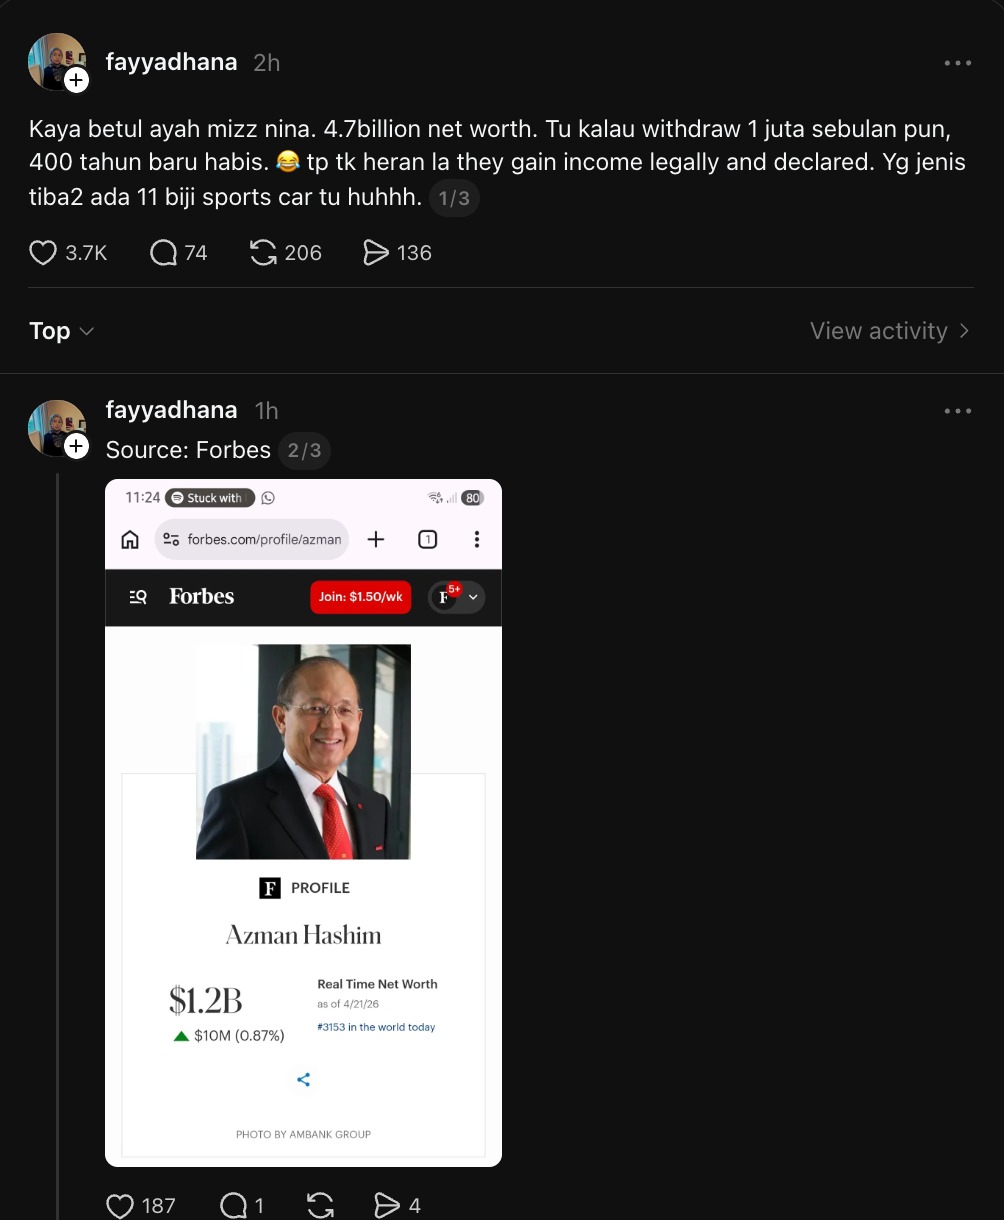Expand the Top sort dropdown

pos(61,331)
